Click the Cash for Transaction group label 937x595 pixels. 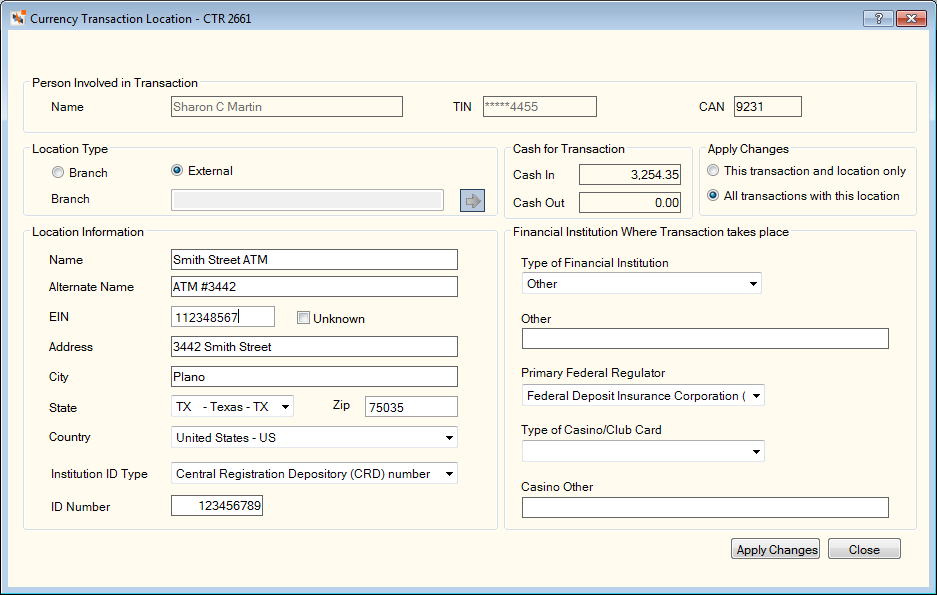[x=569, y=149]
